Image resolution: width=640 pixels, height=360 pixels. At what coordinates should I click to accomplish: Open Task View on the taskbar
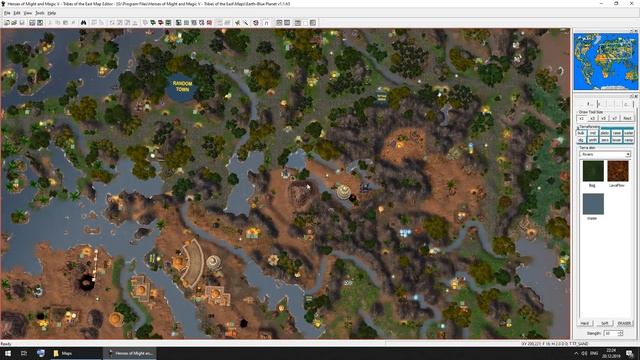24,353
